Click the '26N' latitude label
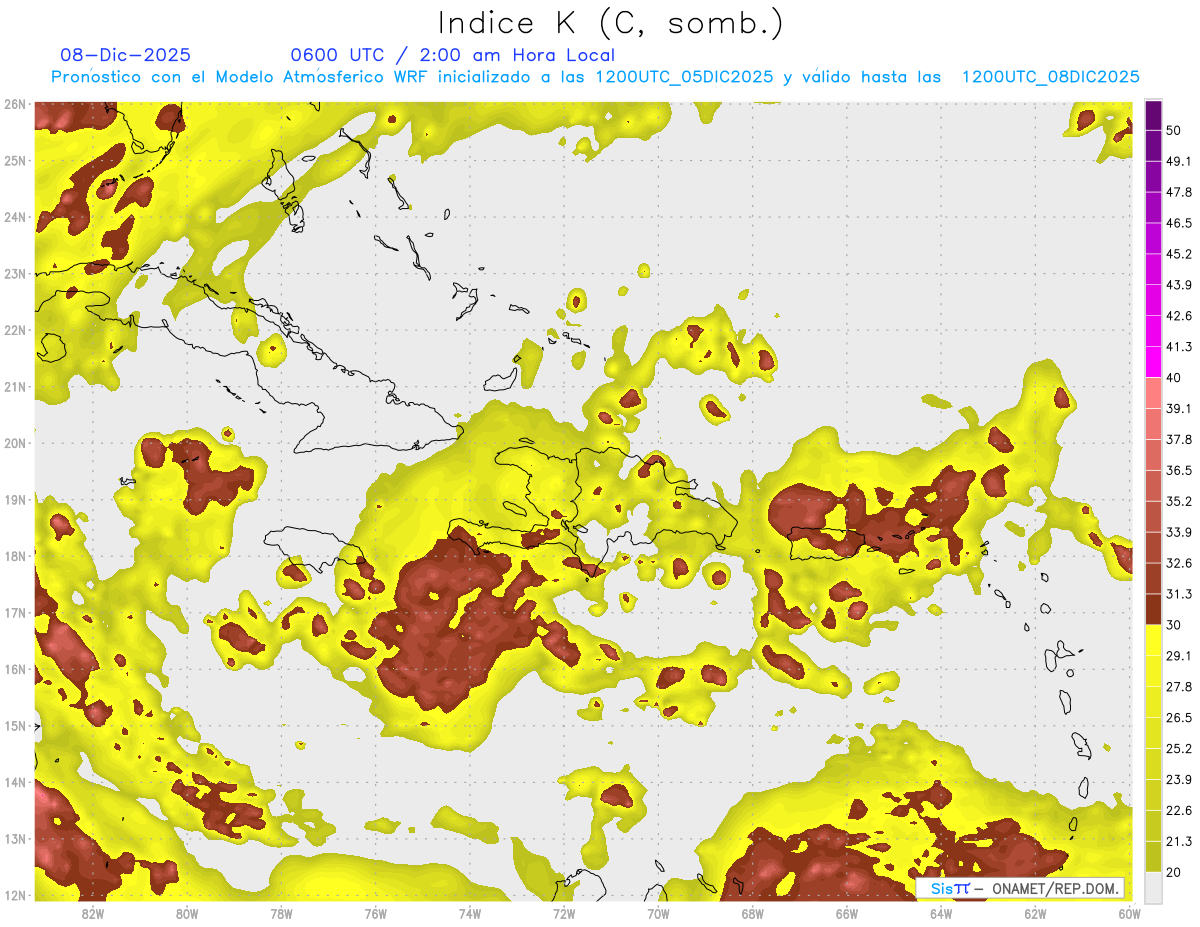Viewport: 1200px width, 927px height. click(15, 104)
